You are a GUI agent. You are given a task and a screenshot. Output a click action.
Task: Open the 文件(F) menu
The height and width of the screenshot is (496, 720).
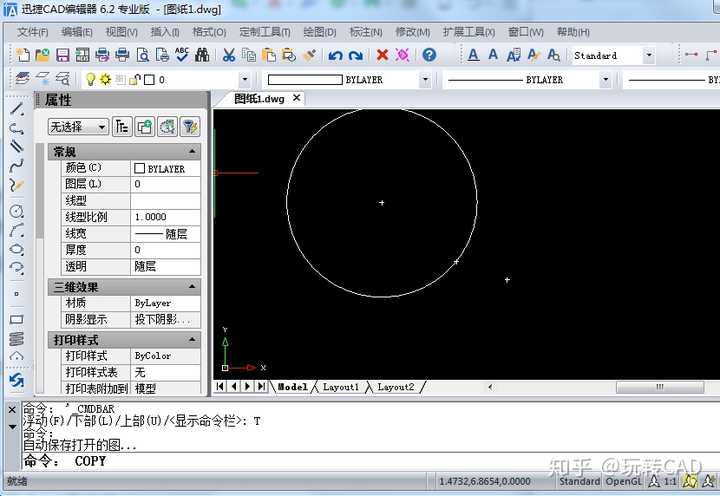(x=33, y=32)
